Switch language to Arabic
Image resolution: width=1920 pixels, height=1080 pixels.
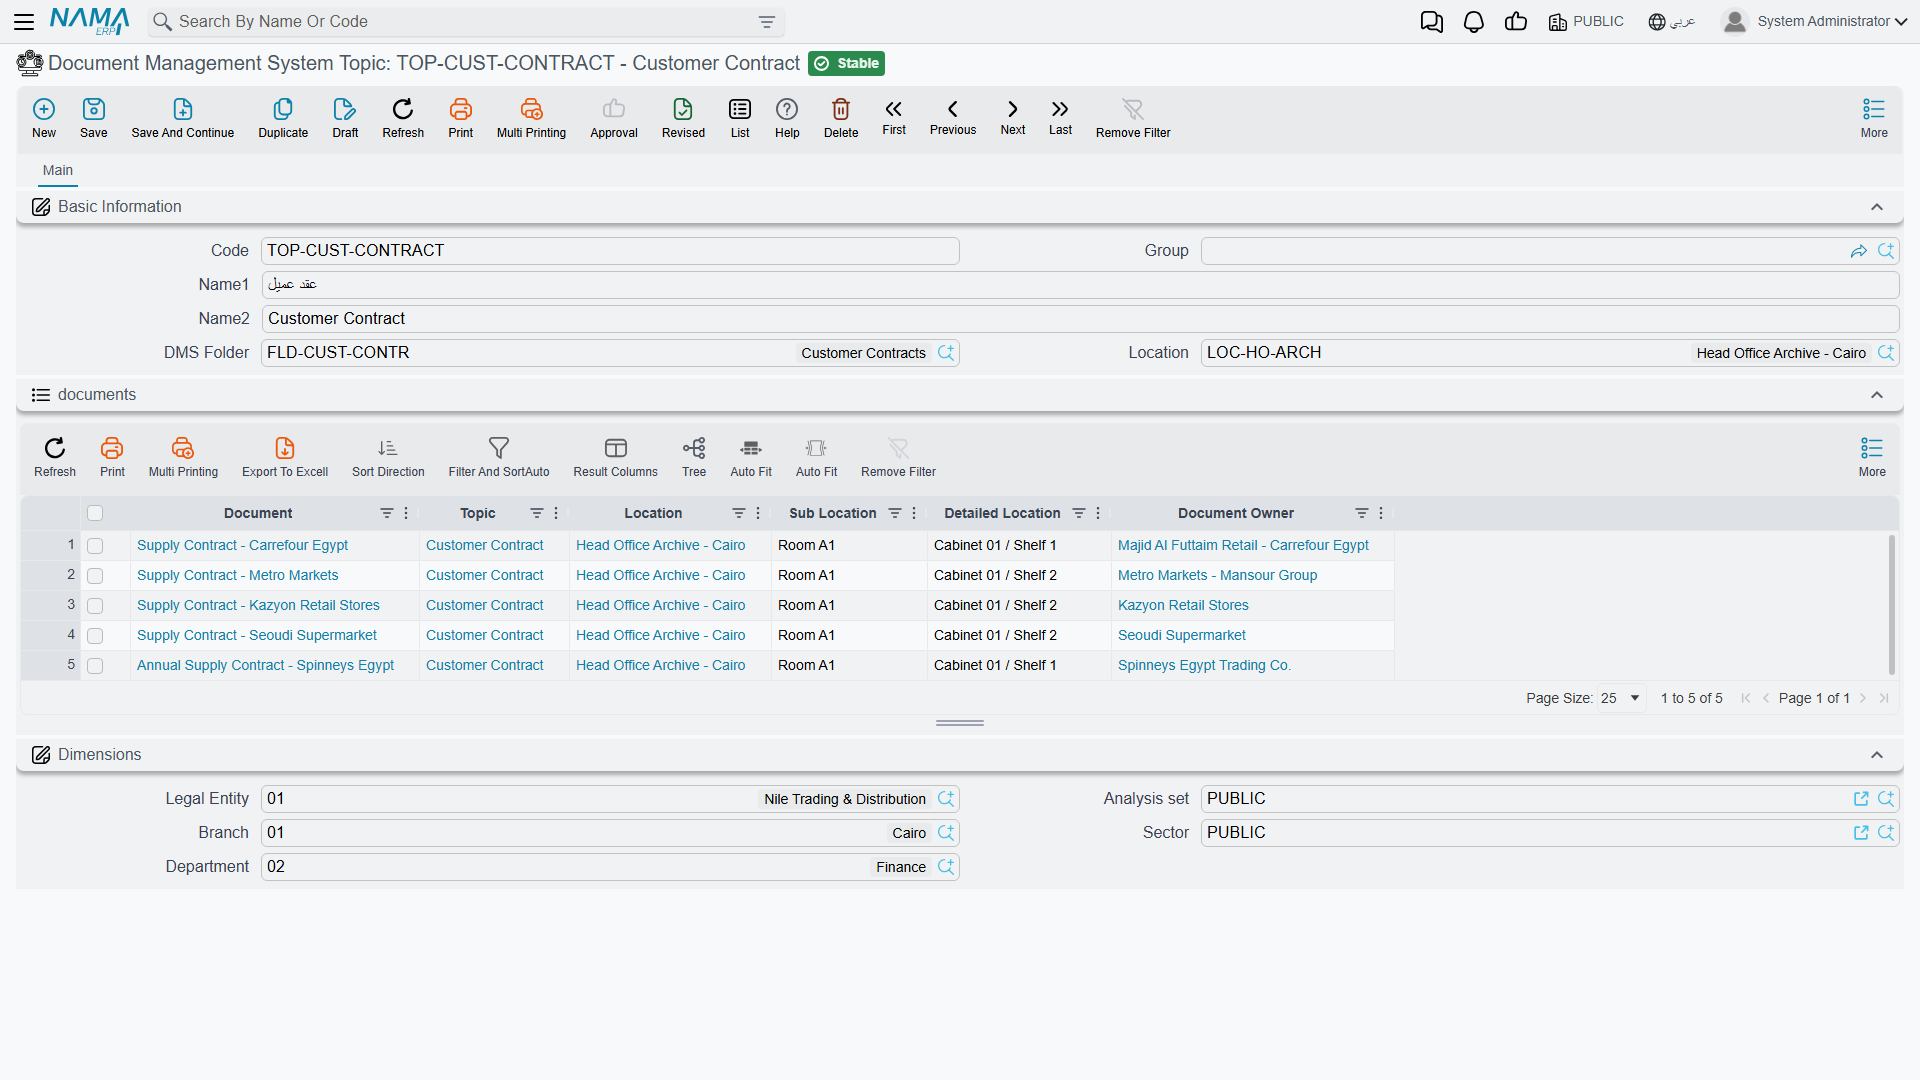click(x=1672, y=22)
